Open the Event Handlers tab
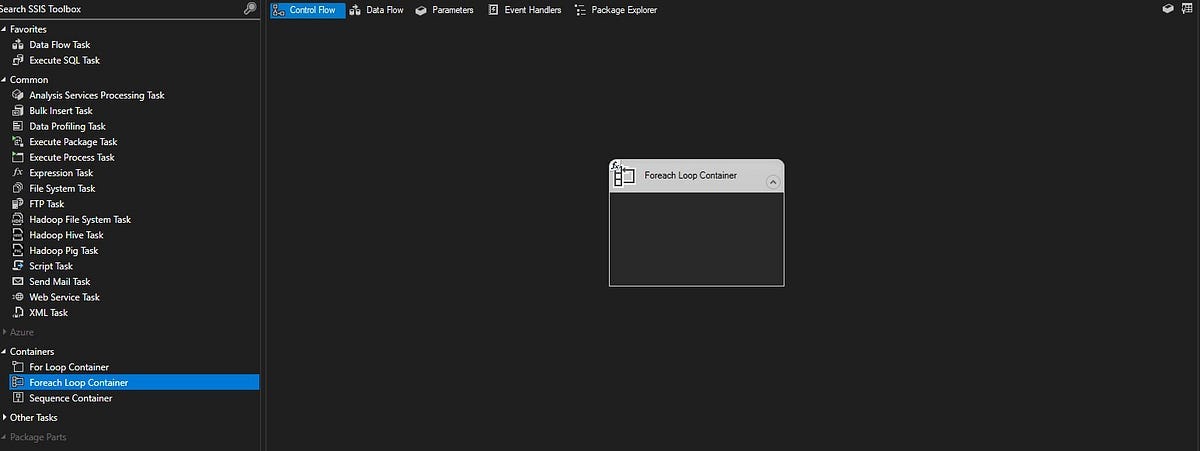The width and height of the screenshot is (1200, 451). click(x=525, y=10)
